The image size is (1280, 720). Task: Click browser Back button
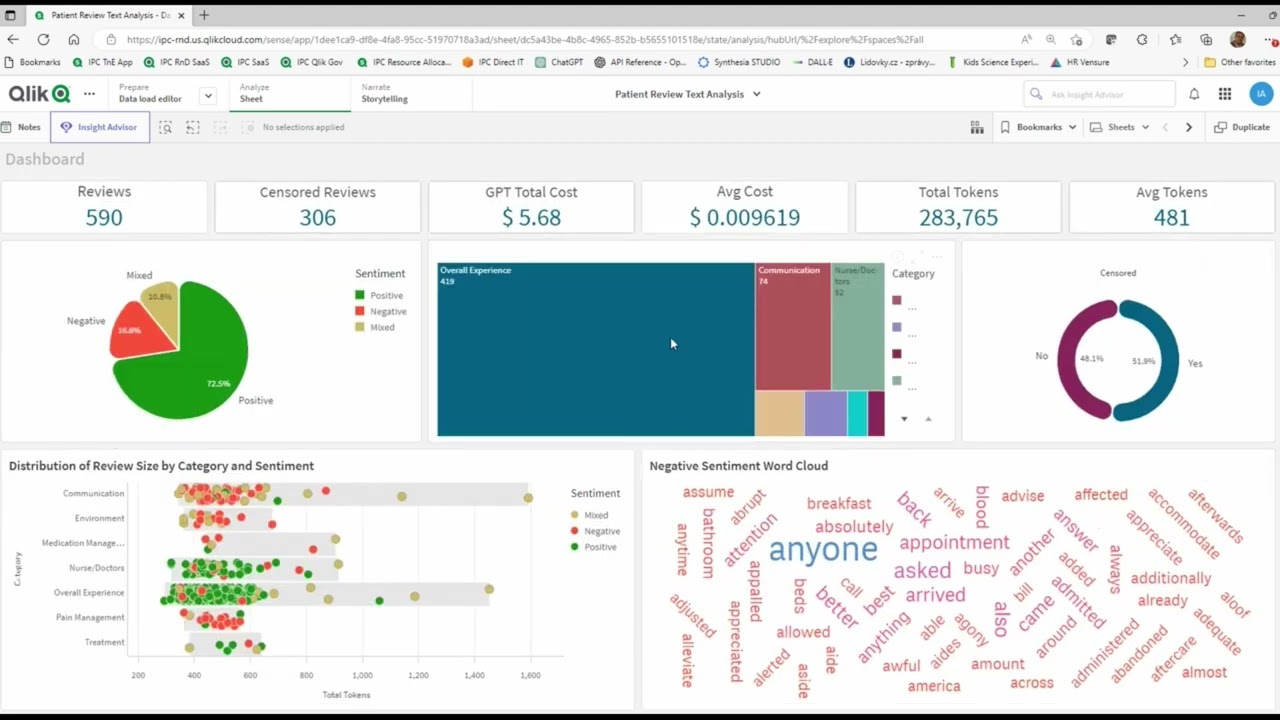pos(13,39)
